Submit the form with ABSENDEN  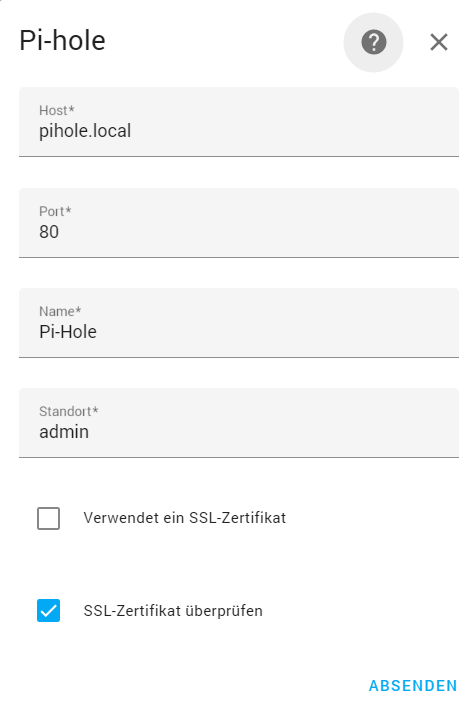click(x=413, y=685)
